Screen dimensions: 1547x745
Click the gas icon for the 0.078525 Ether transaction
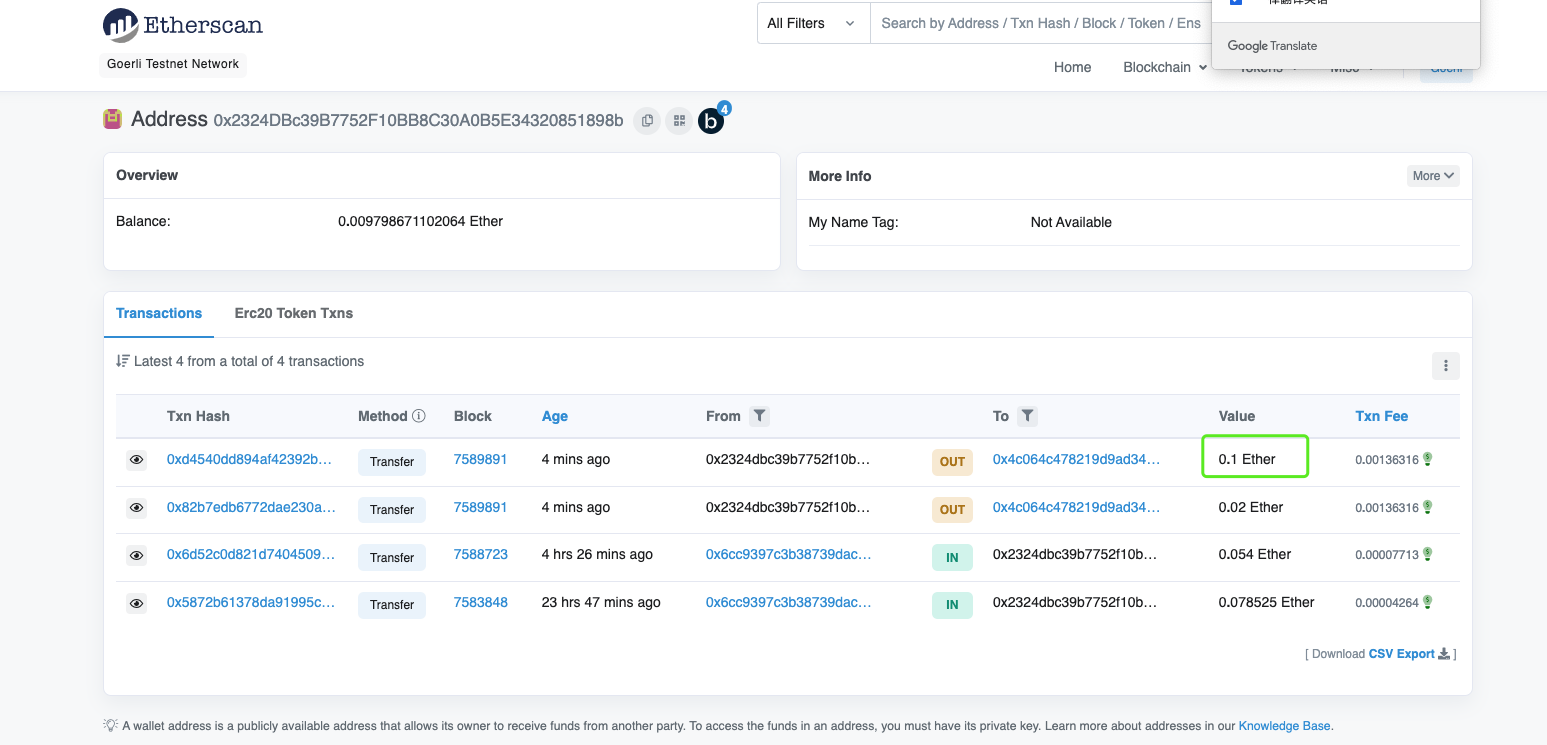[1428, 602]
